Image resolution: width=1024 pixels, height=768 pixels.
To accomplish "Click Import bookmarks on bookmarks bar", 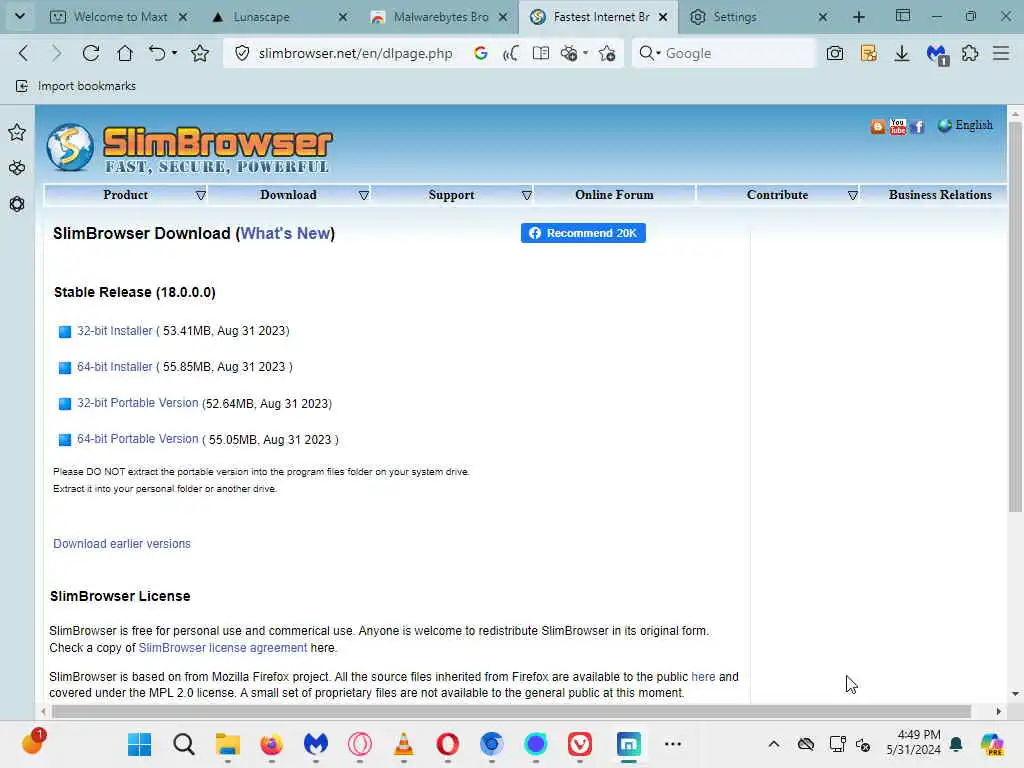I will point(76,86).
